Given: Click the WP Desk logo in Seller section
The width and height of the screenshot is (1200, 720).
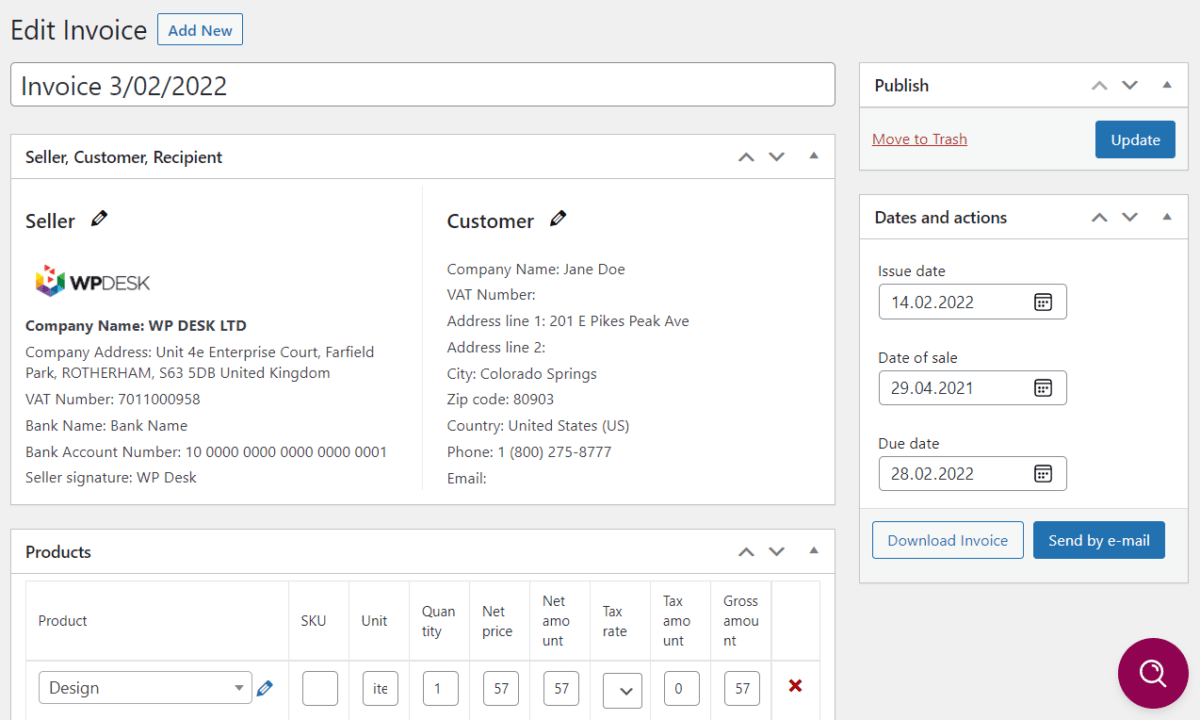Looking at the screenshot, I should 92,280.
